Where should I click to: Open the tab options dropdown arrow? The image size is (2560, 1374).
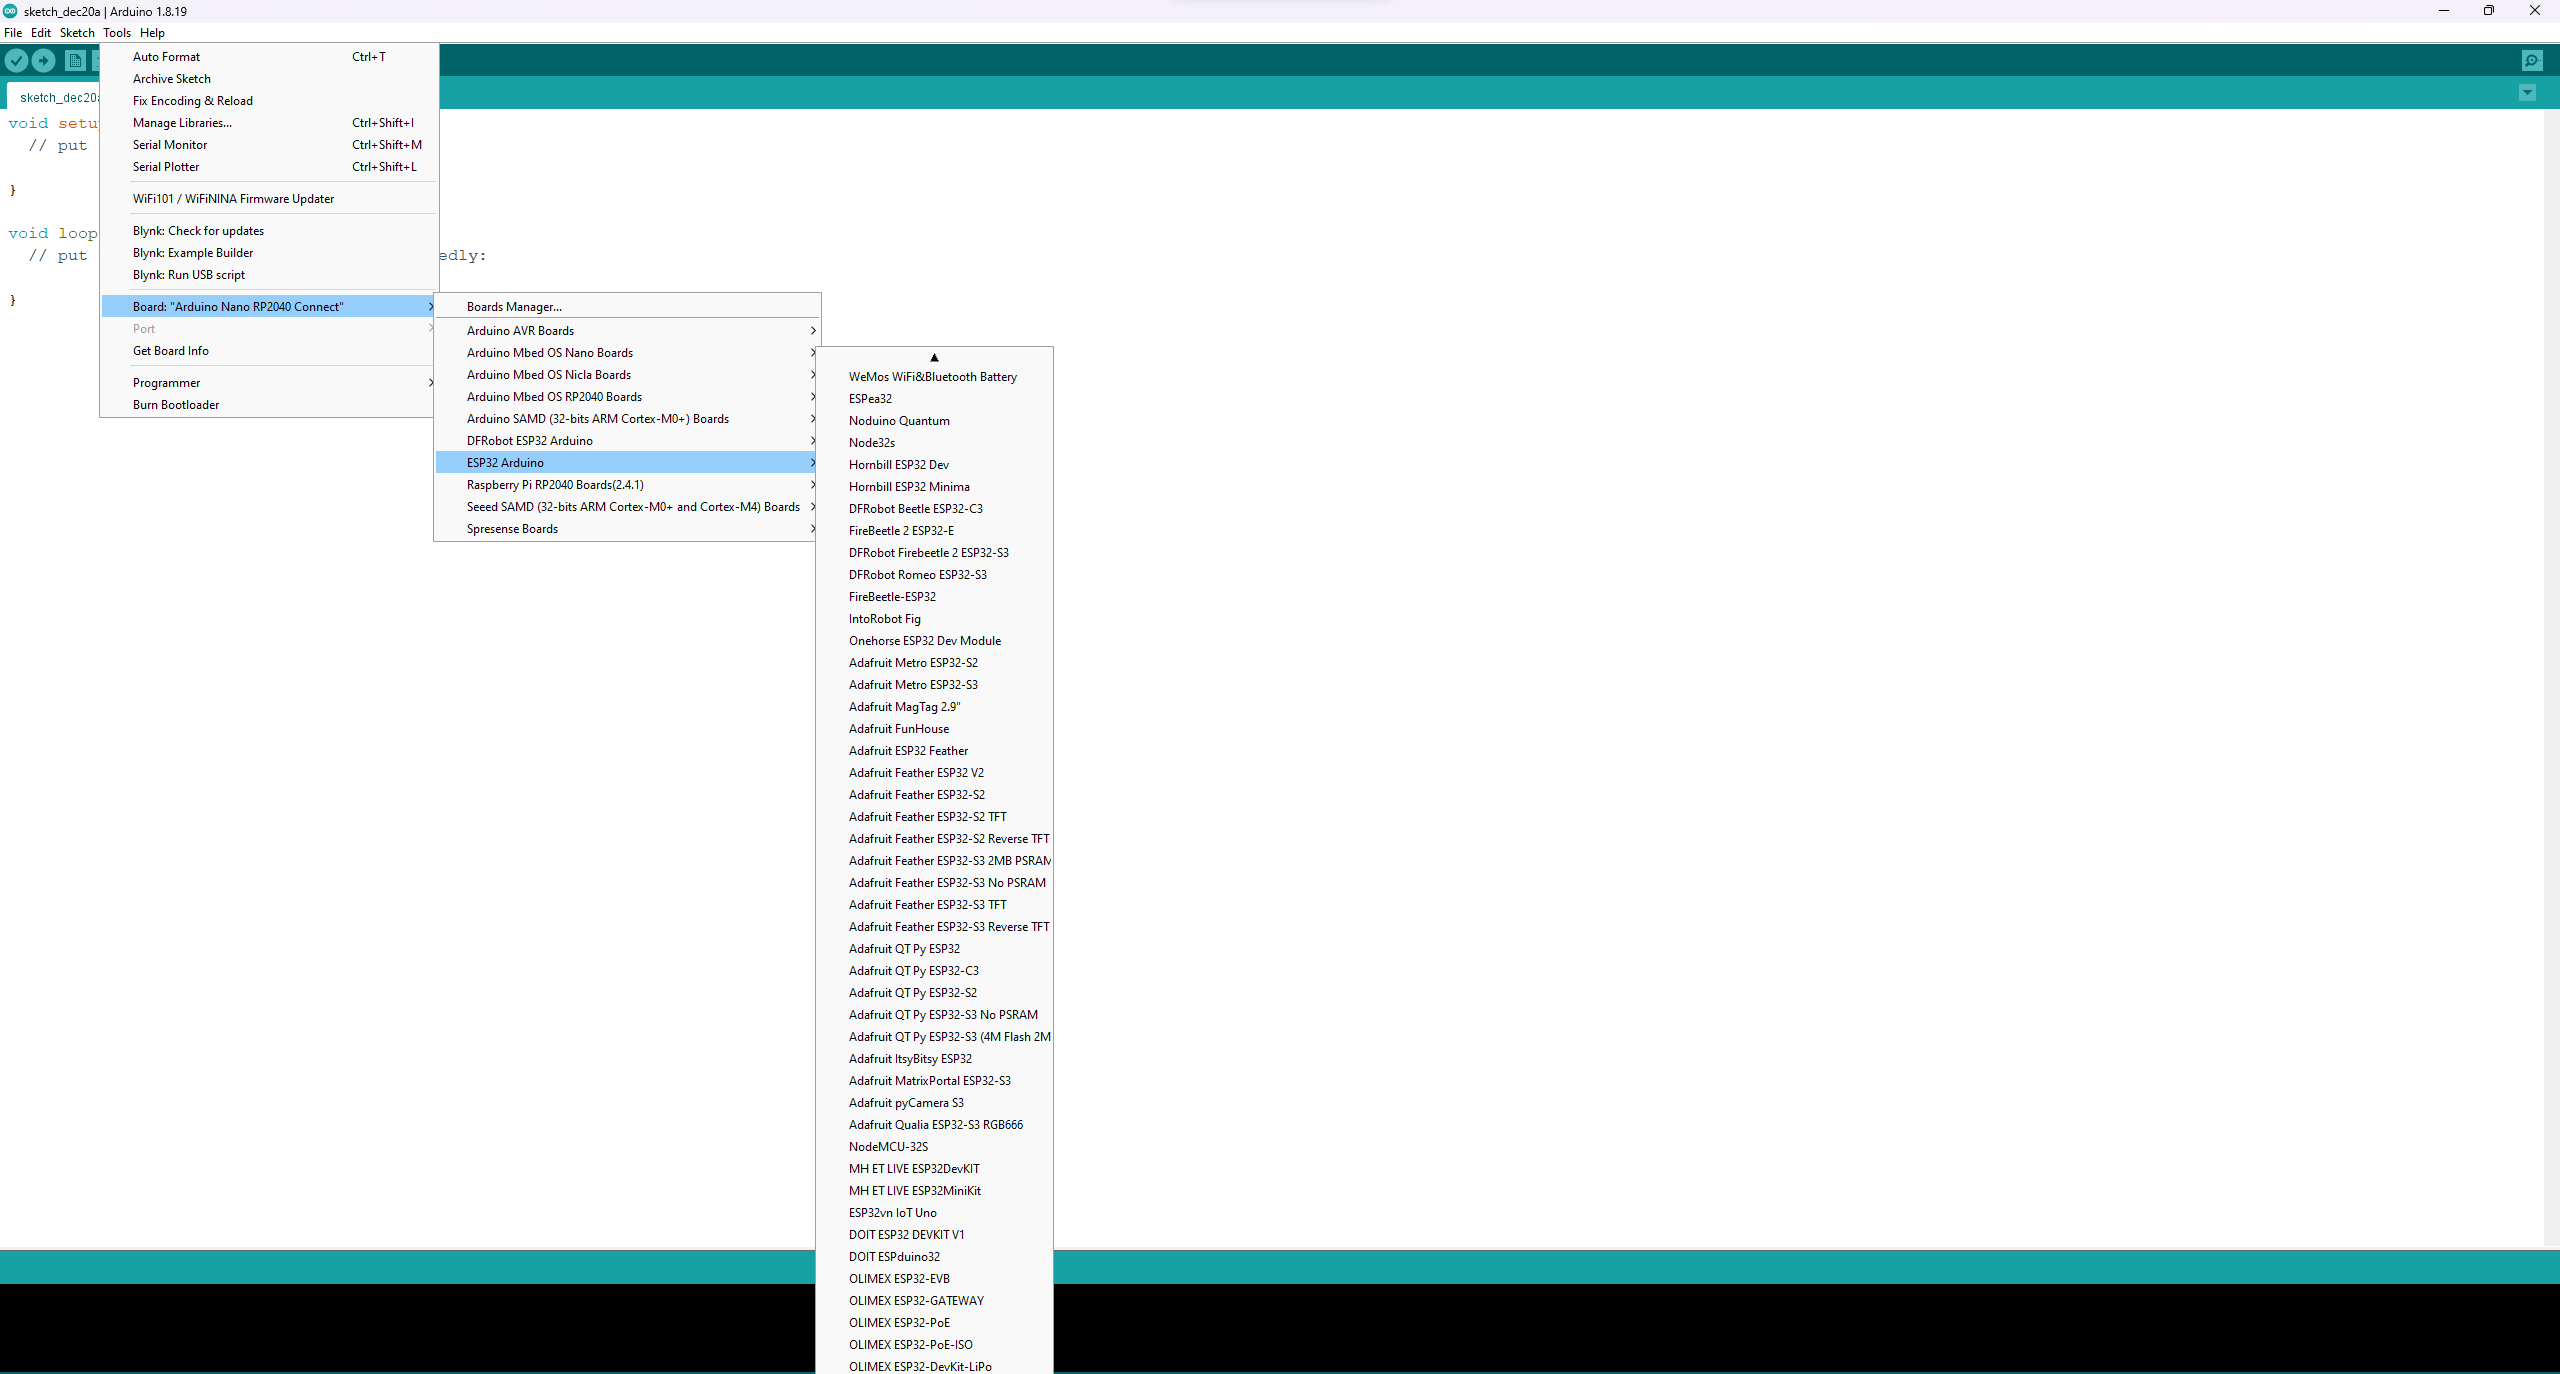coord(2527,93)
